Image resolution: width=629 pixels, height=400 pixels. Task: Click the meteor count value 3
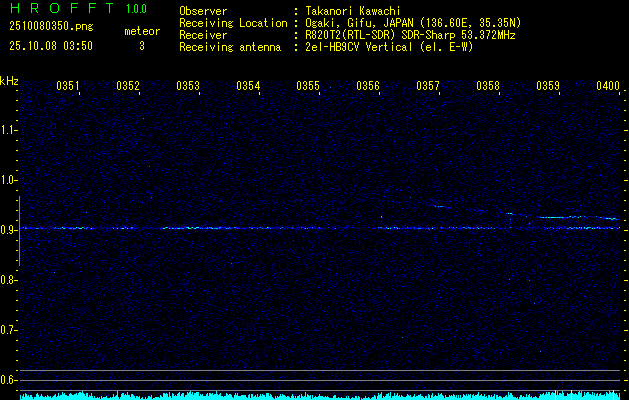142,46
